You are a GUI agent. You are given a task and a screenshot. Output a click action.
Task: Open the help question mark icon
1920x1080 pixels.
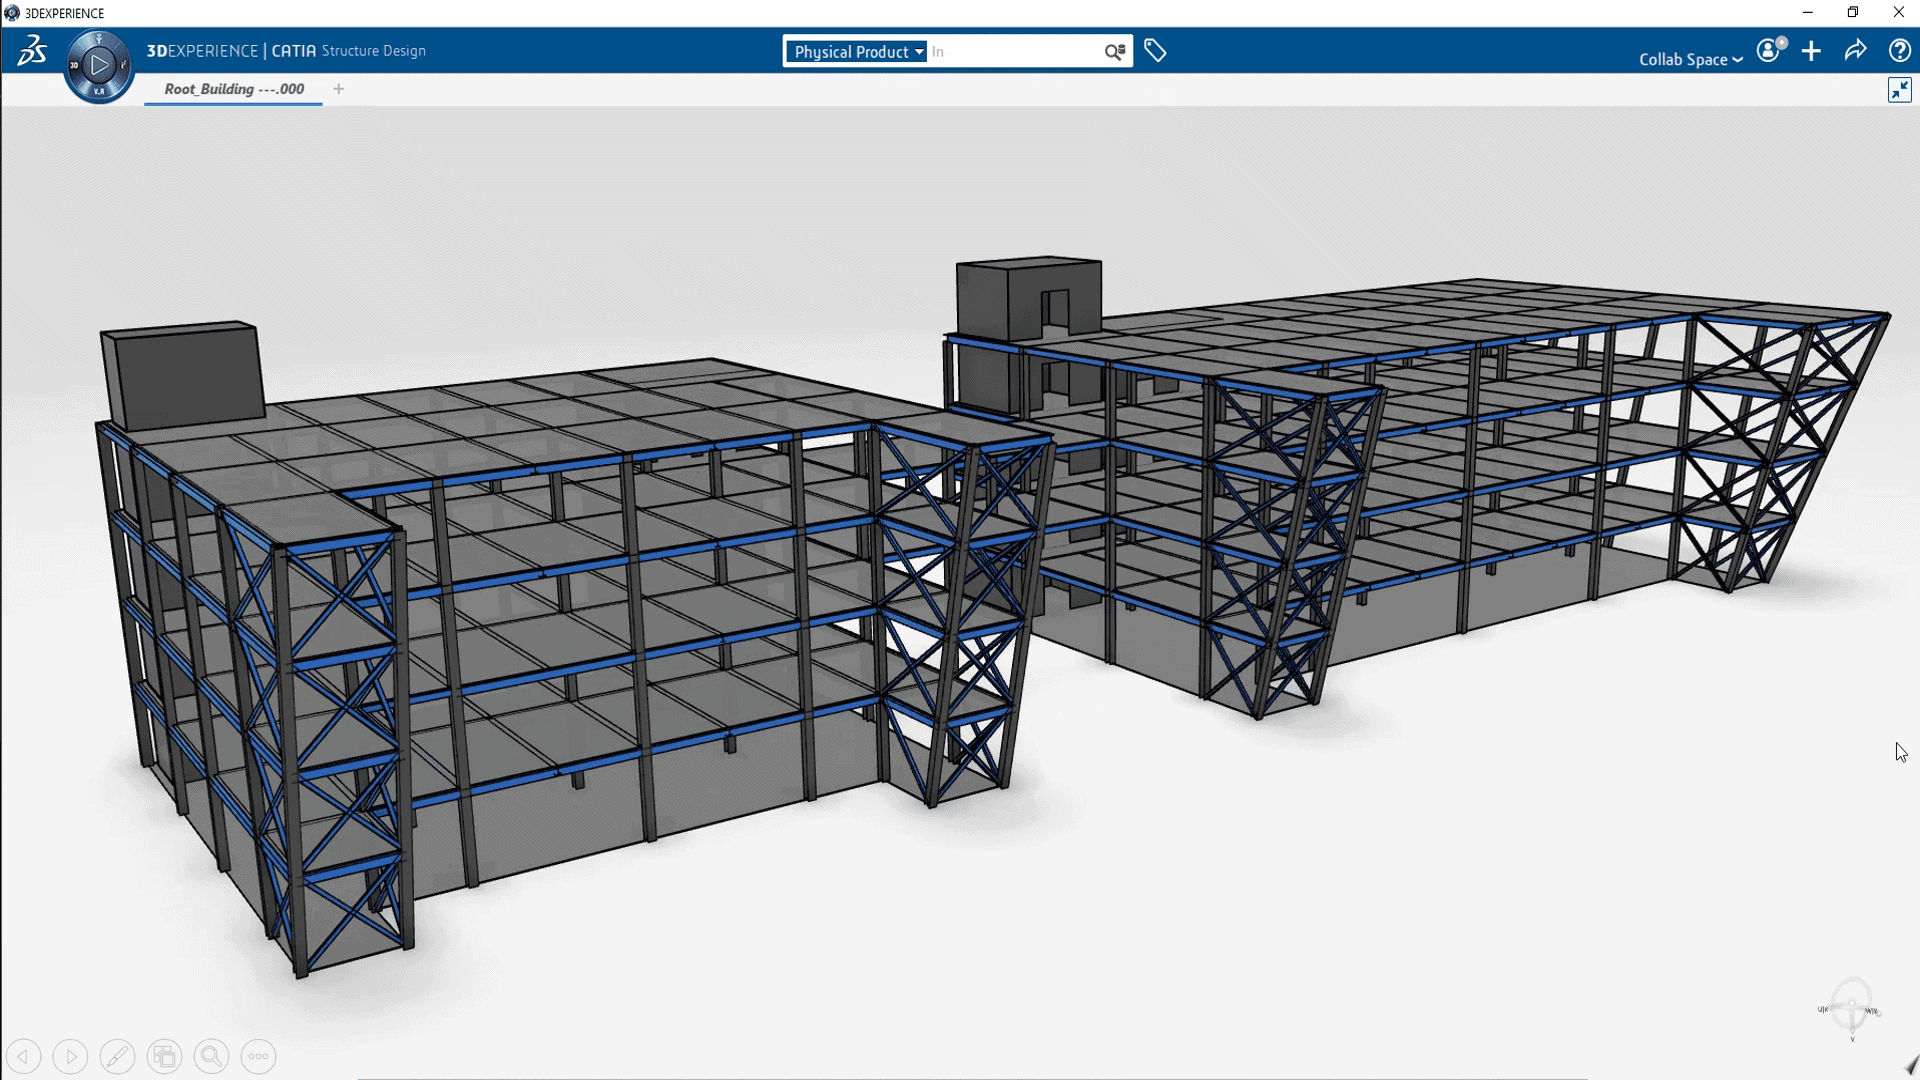pyautogui.click(x=1899, y=51)
